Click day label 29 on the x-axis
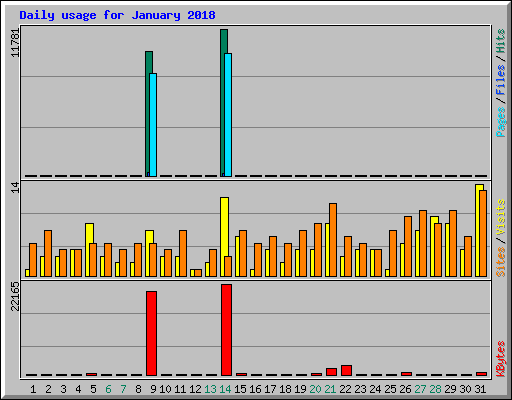Screen dimensions: 512x400 (x=450, y=389)
